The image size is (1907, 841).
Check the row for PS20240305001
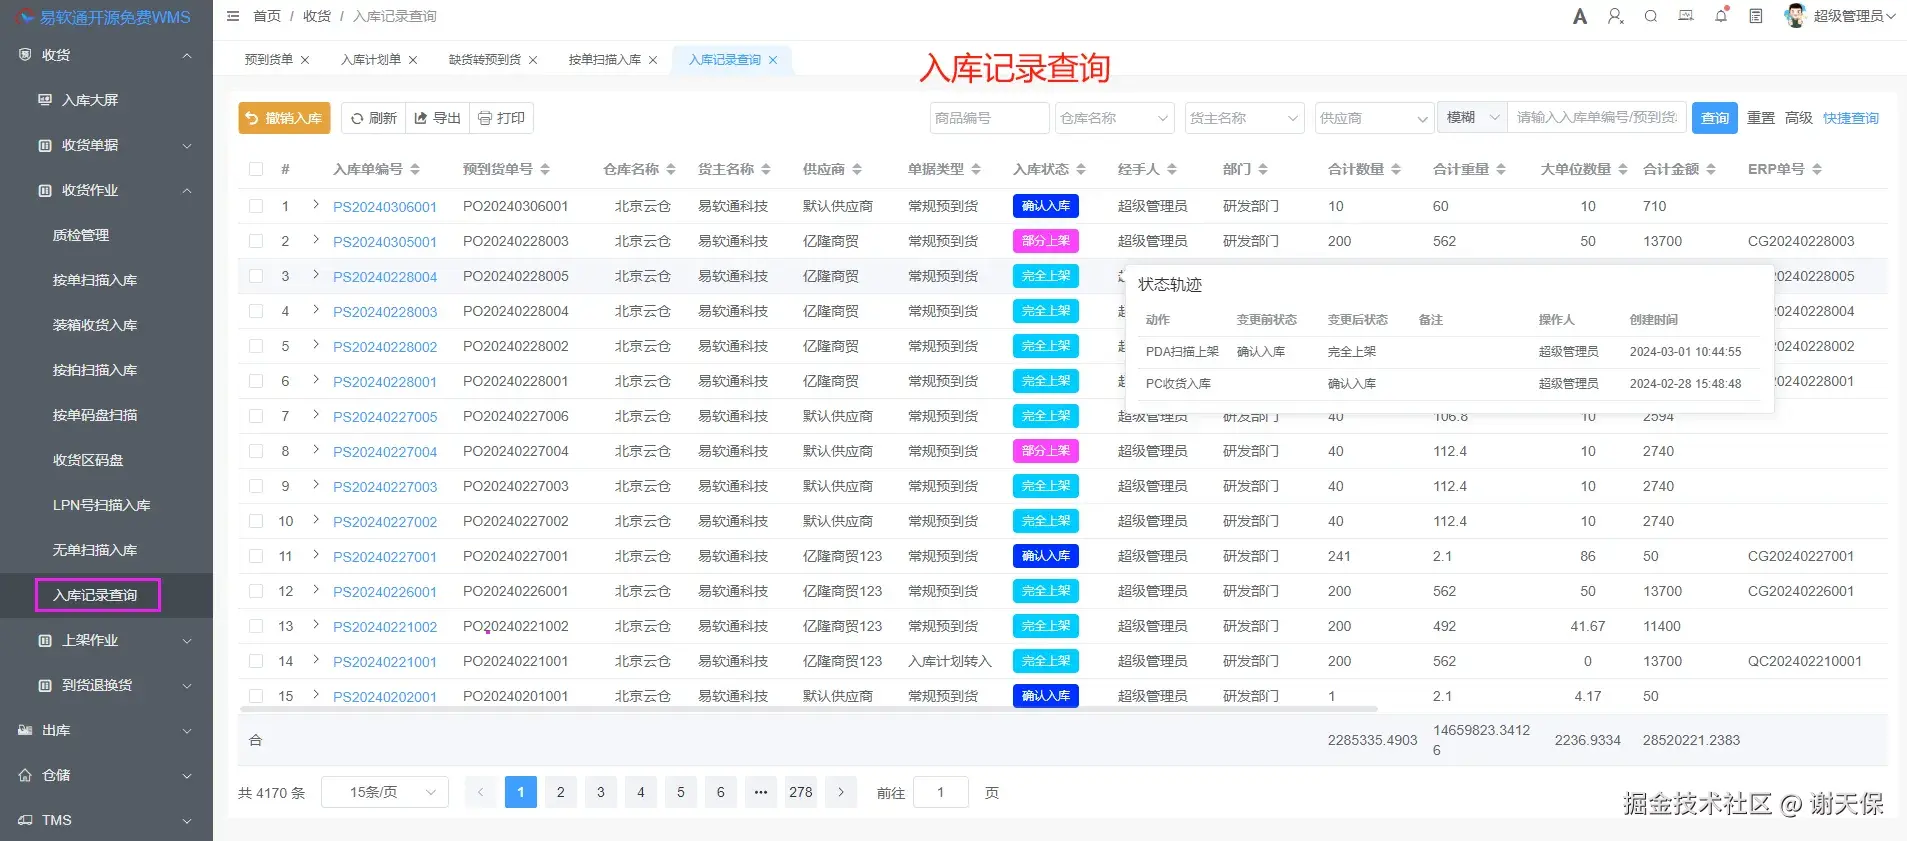pyautogui.click(x=256, y=241)
